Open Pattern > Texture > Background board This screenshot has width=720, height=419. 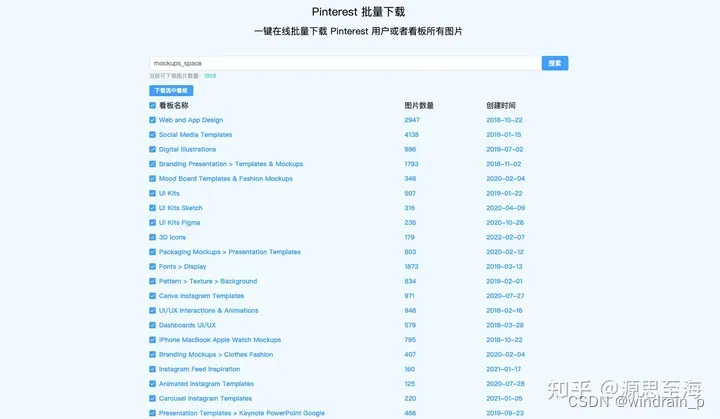click(x=208, y=281)
